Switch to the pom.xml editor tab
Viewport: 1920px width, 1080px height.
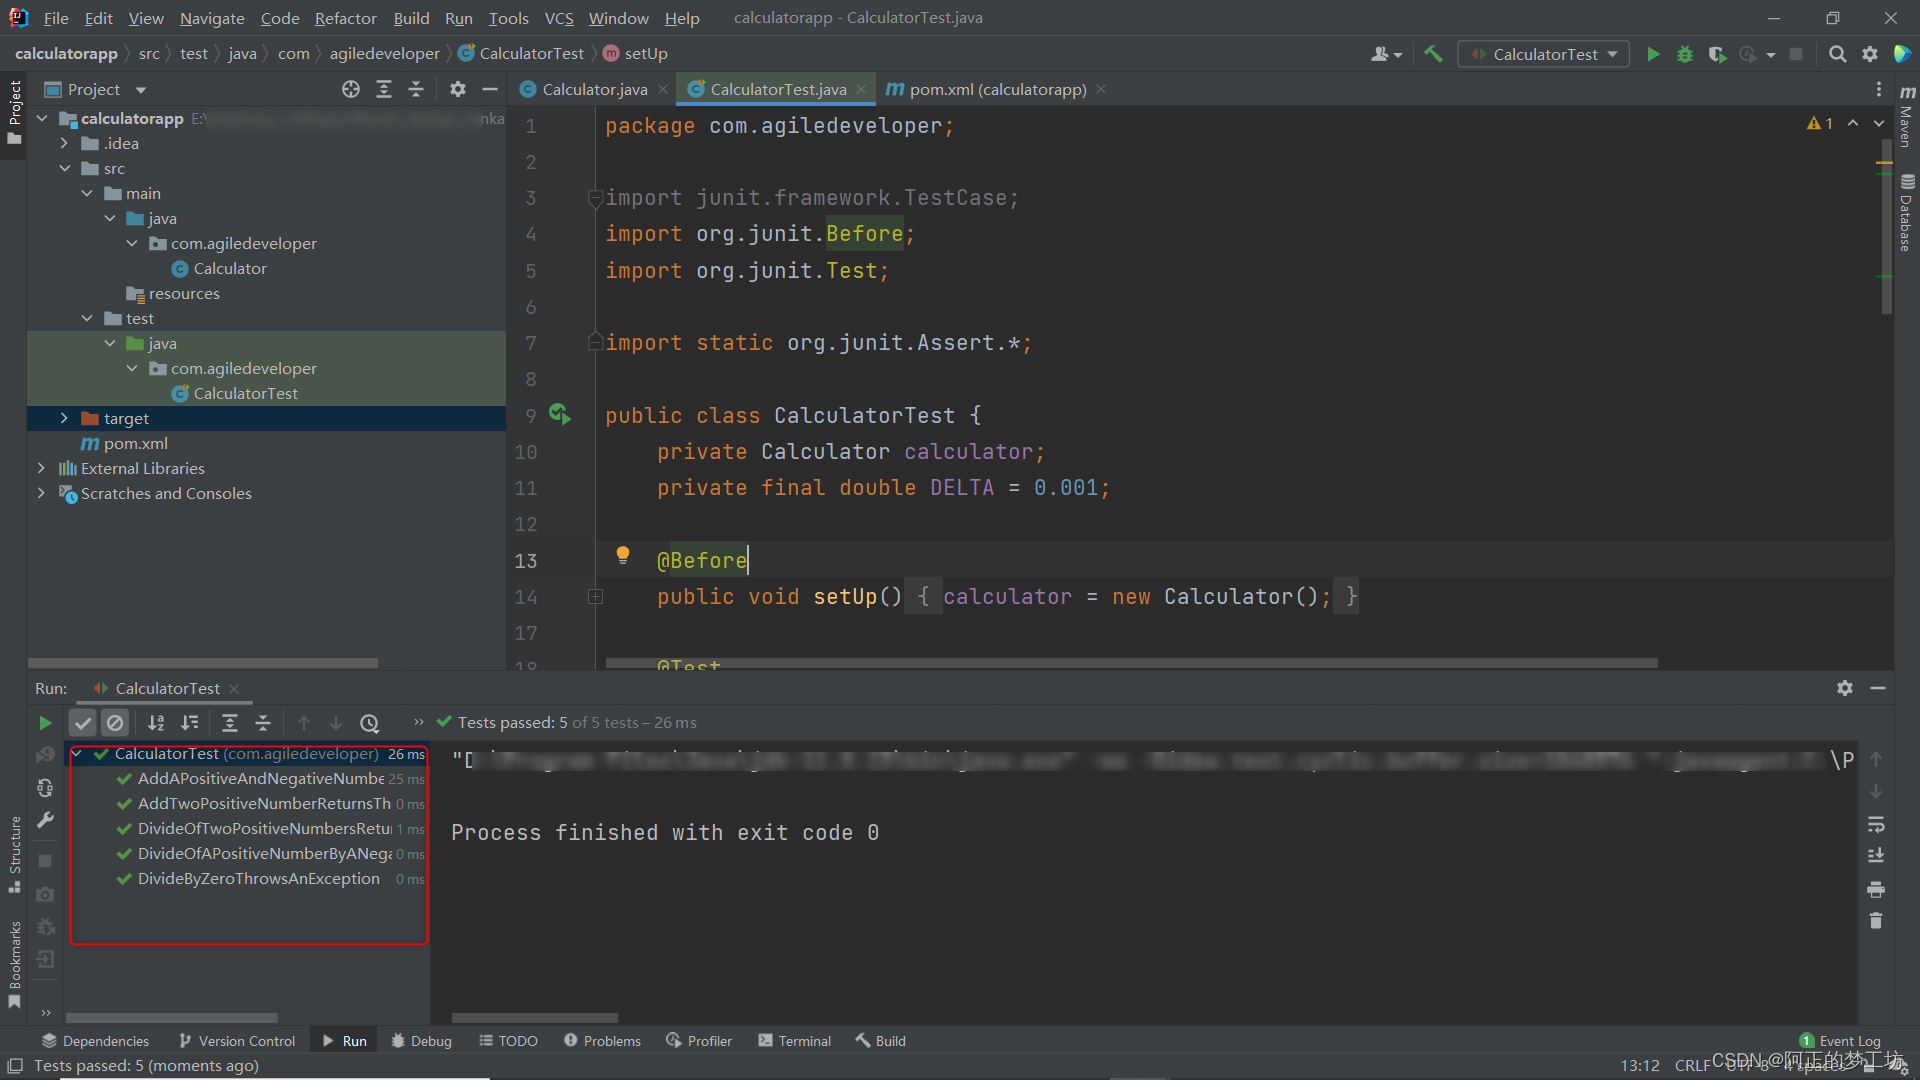(996, 89)
